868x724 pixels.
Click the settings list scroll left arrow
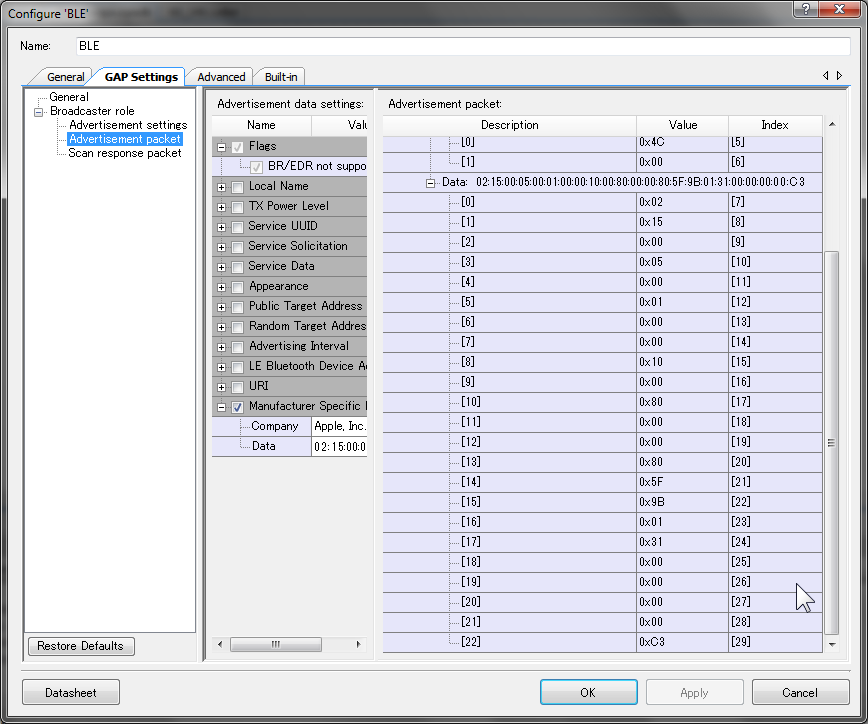point(220,644)
